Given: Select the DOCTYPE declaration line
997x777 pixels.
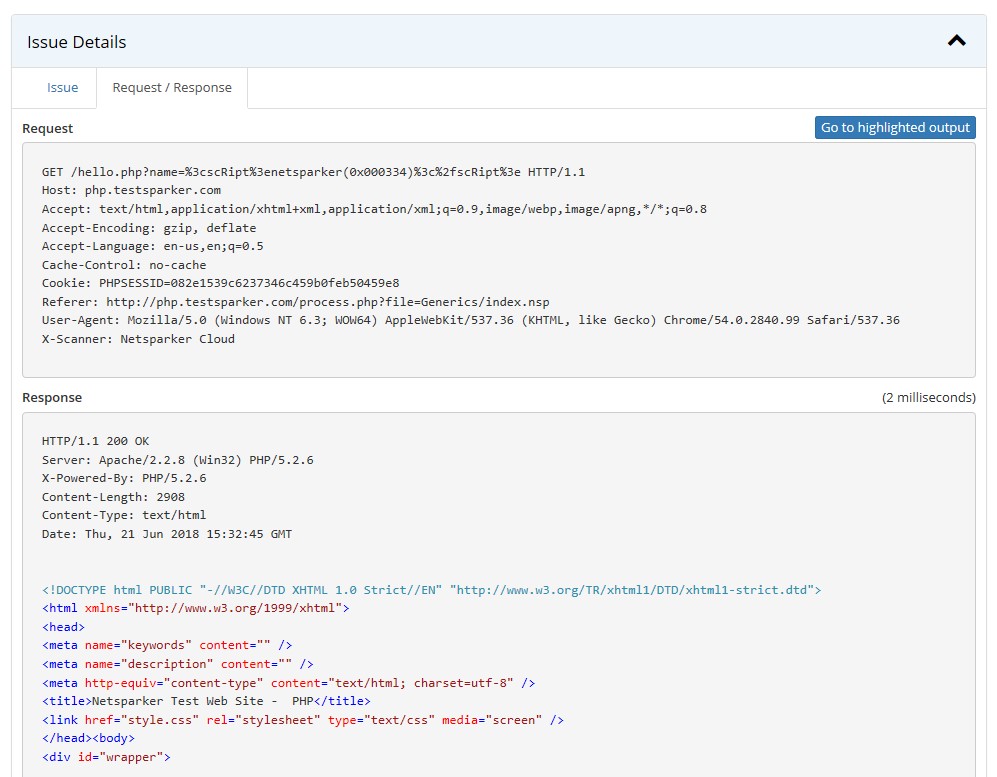Looking at the screenshot, I should click(431, 590).
